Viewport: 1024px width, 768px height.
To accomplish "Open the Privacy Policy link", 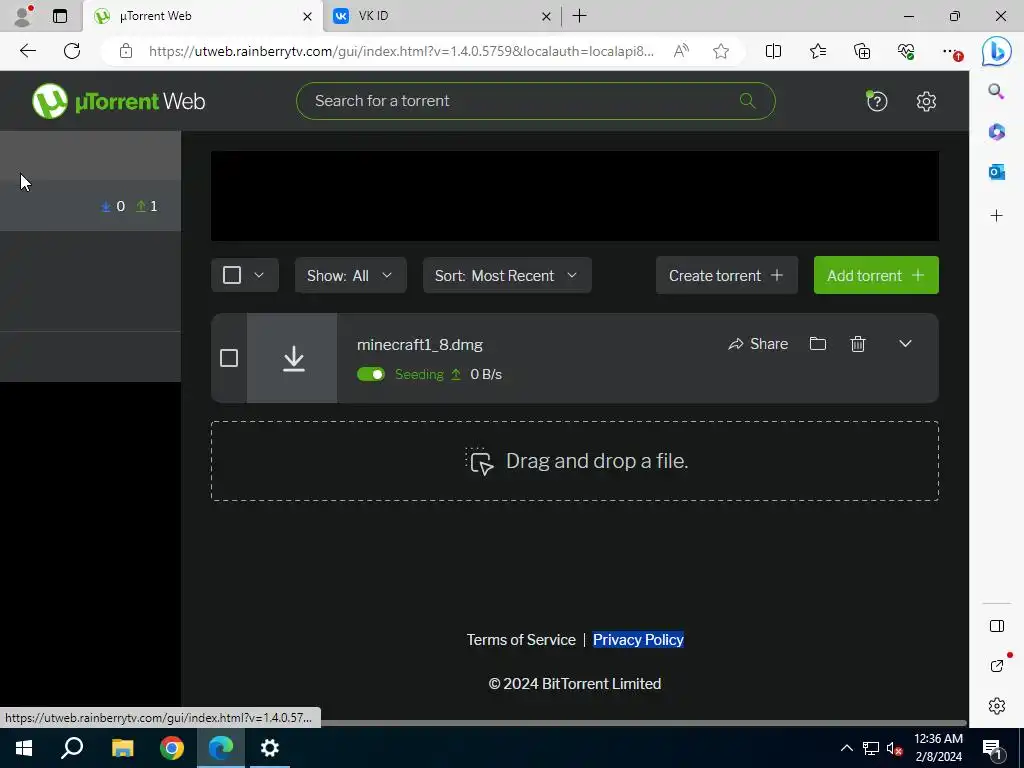I will click(638, 639).
